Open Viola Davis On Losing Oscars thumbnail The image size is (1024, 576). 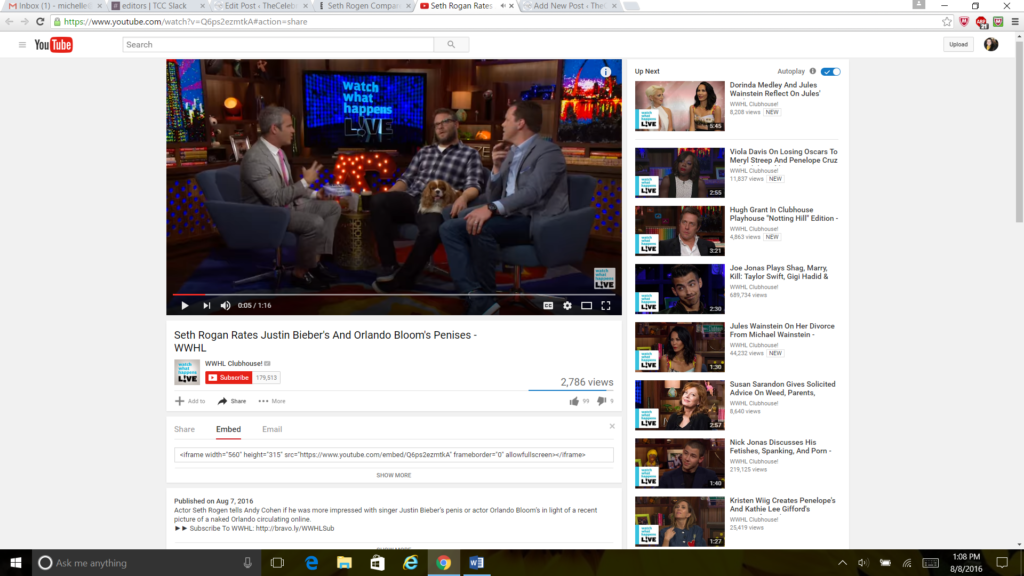tap(680, 172)
